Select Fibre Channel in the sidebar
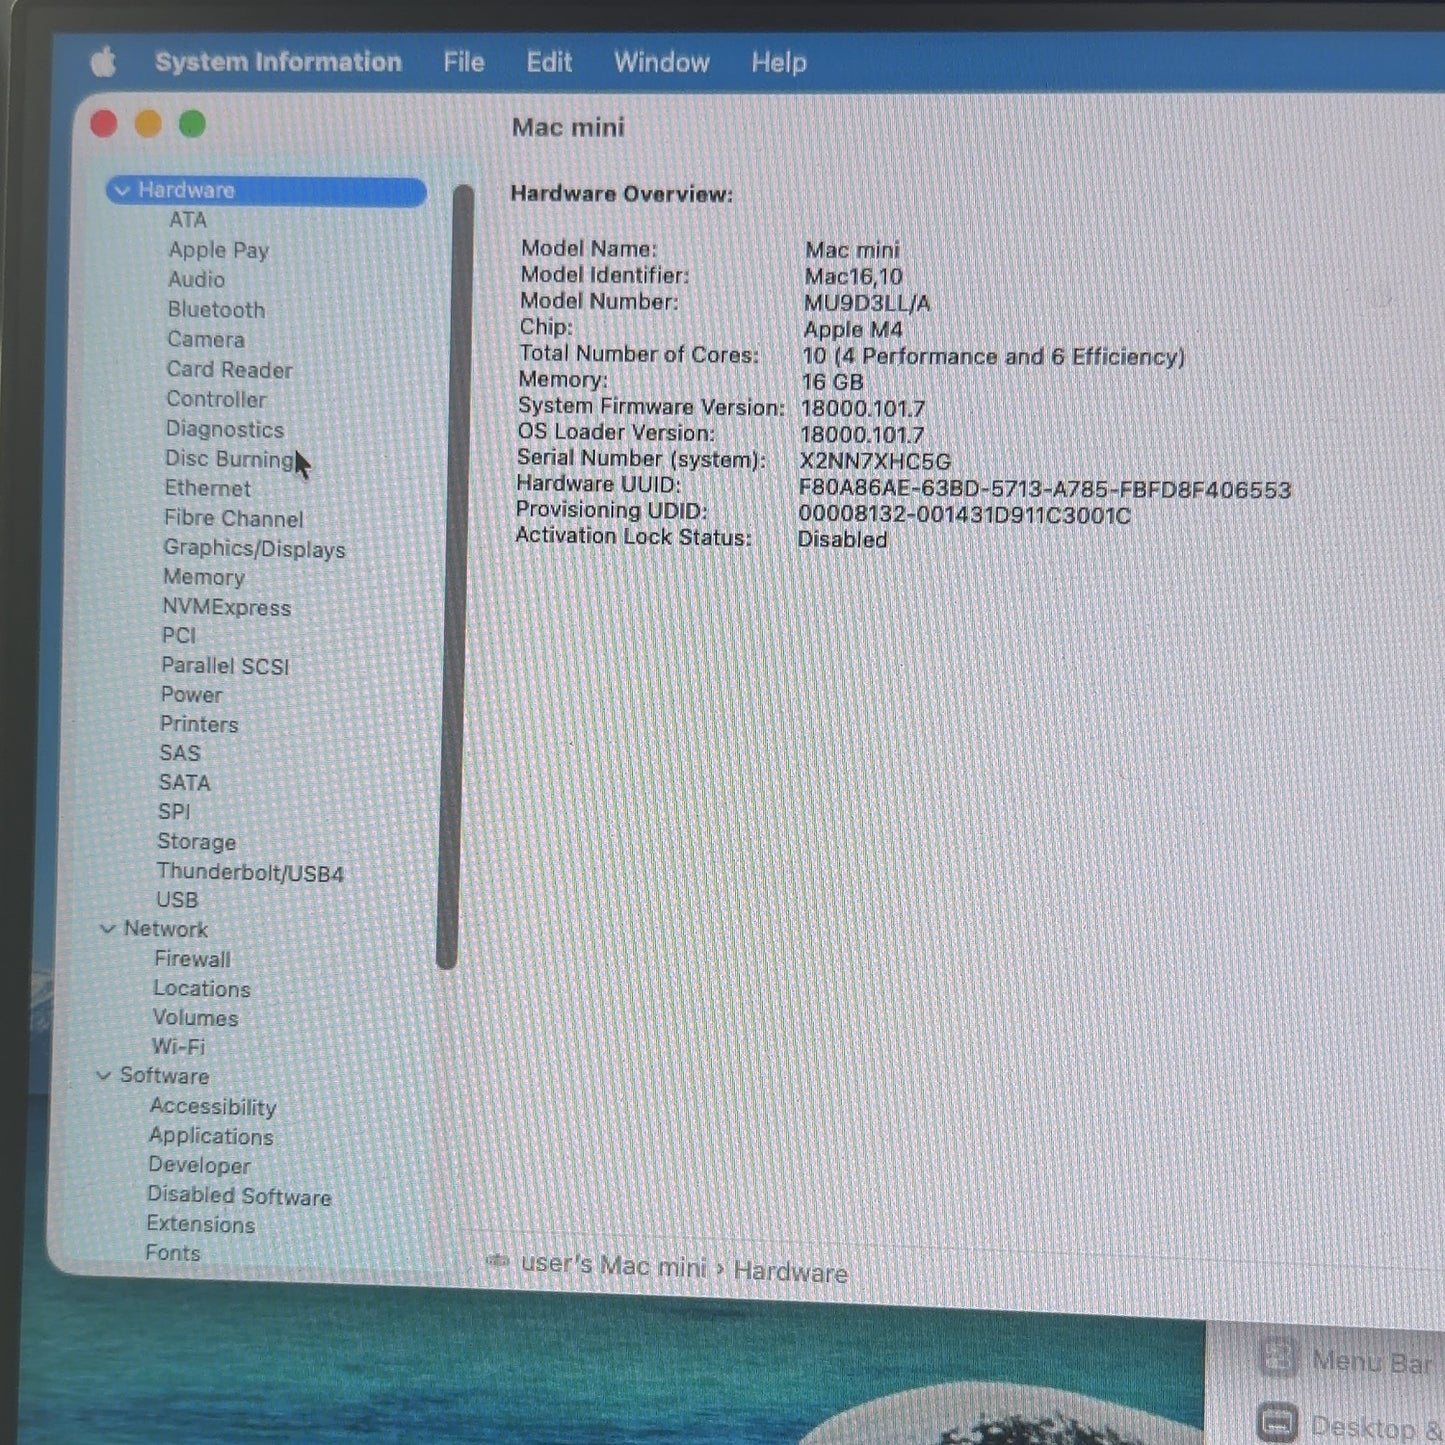Viewport: 1445px width, 1445px height. [233, 518]
